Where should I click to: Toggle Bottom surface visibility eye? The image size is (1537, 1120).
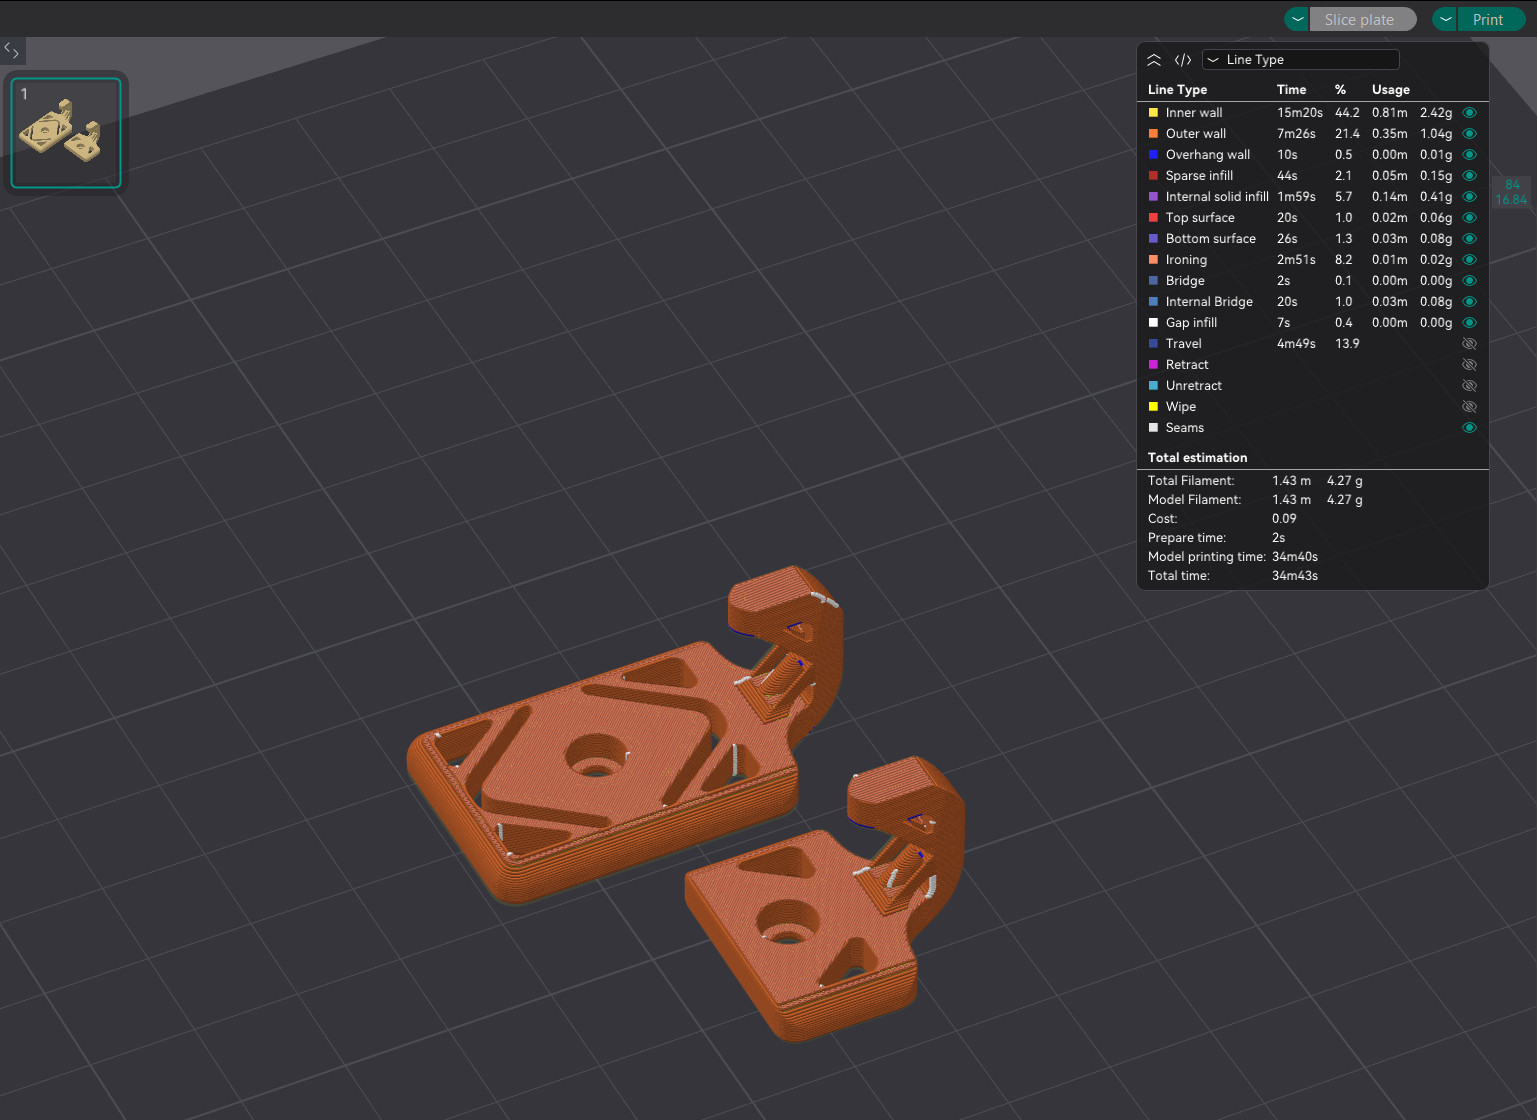point(1470,239)
